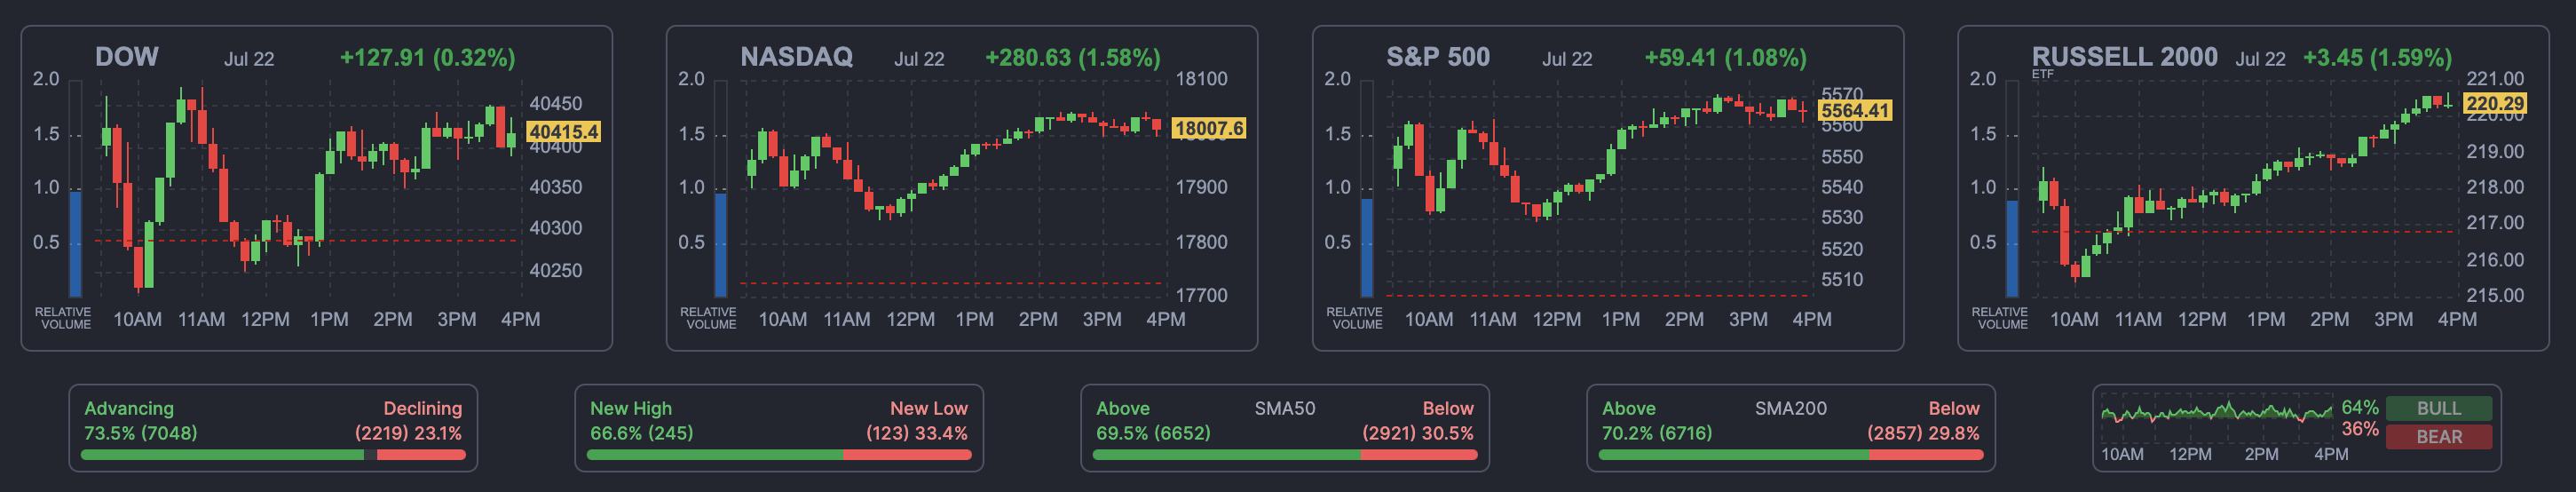Click the DOW candlestick chart area
2576x492 pixels.
pyautogui.click(x=307, y=188)
